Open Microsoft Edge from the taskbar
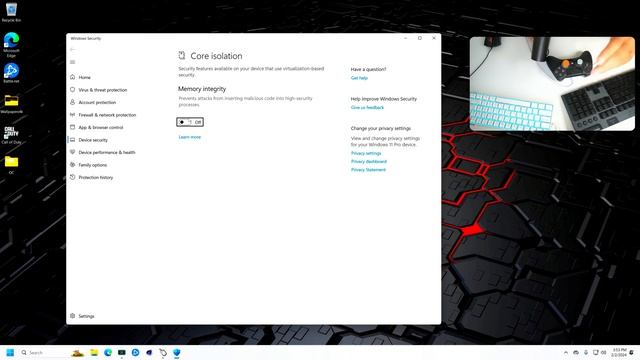 click(108, 352)
